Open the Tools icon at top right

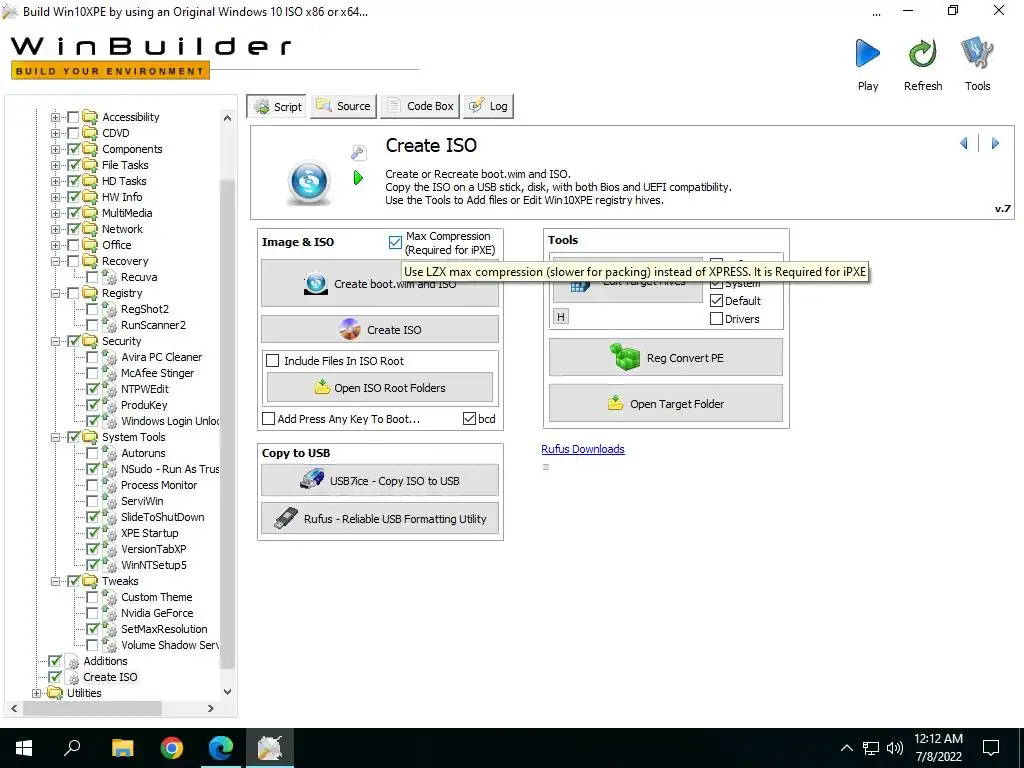tap(977, 54)
